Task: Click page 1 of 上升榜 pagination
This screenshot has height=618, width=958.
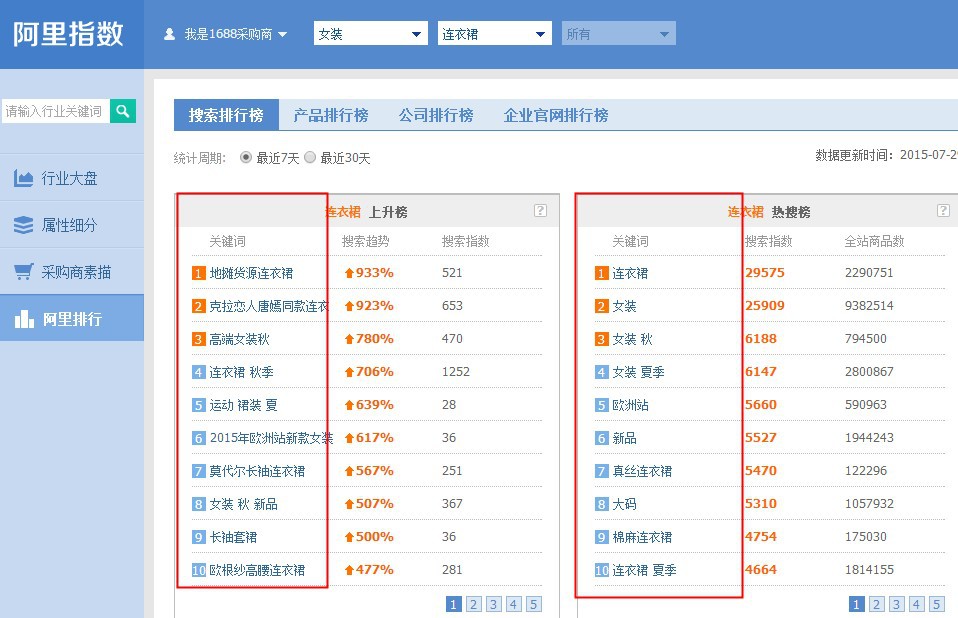Action: coord(453,605)
